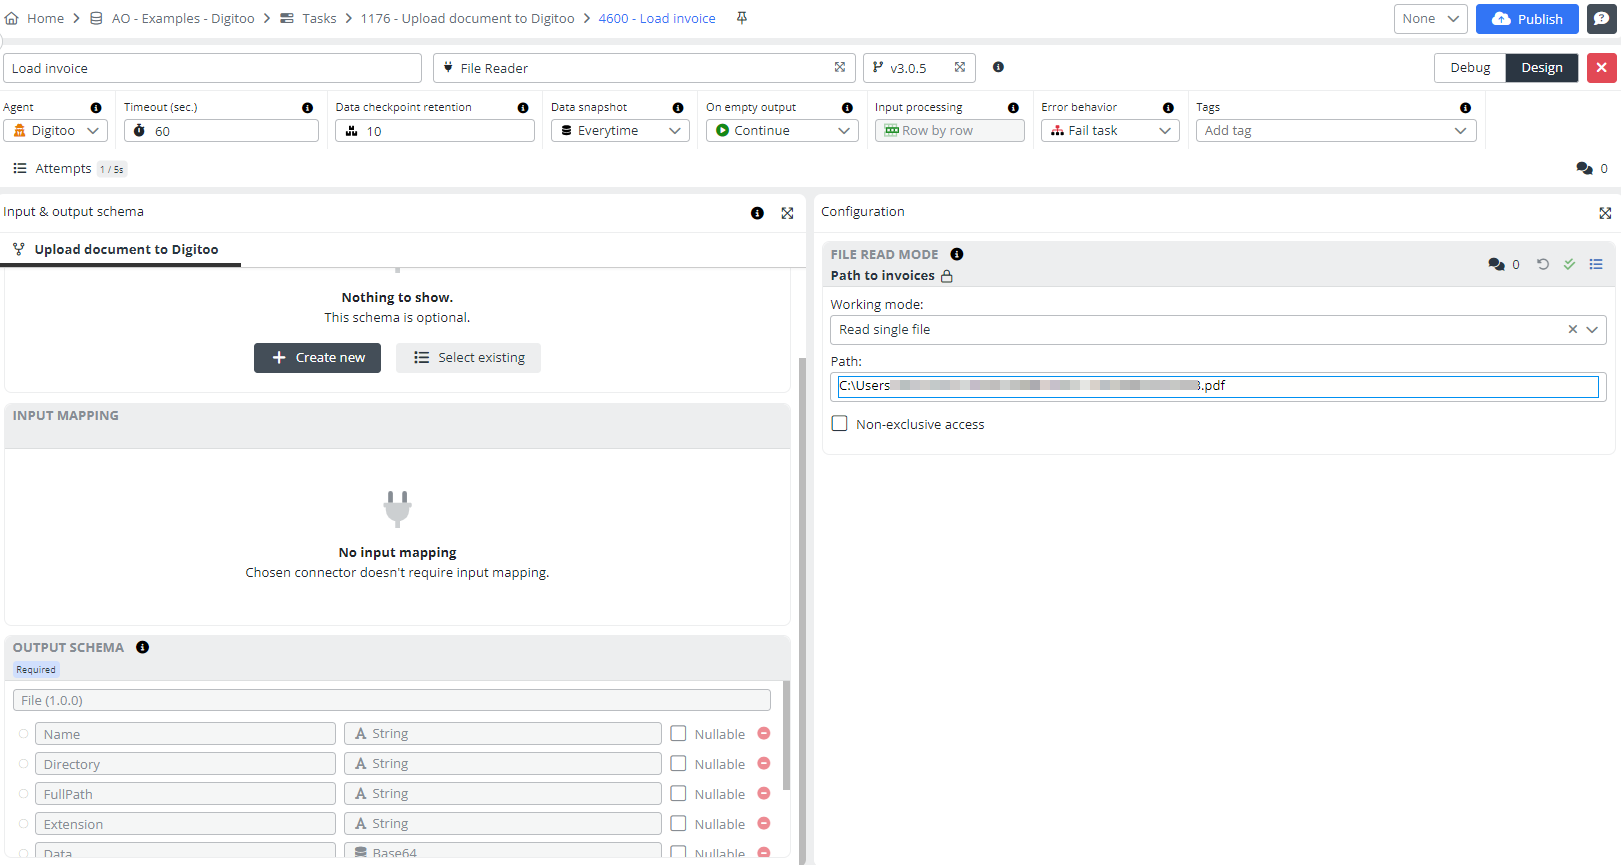This screenshot has height=865, width=1621.
Task: Open the Data snapshot Everytime dropdown
Action: click(x=619, y=131)
